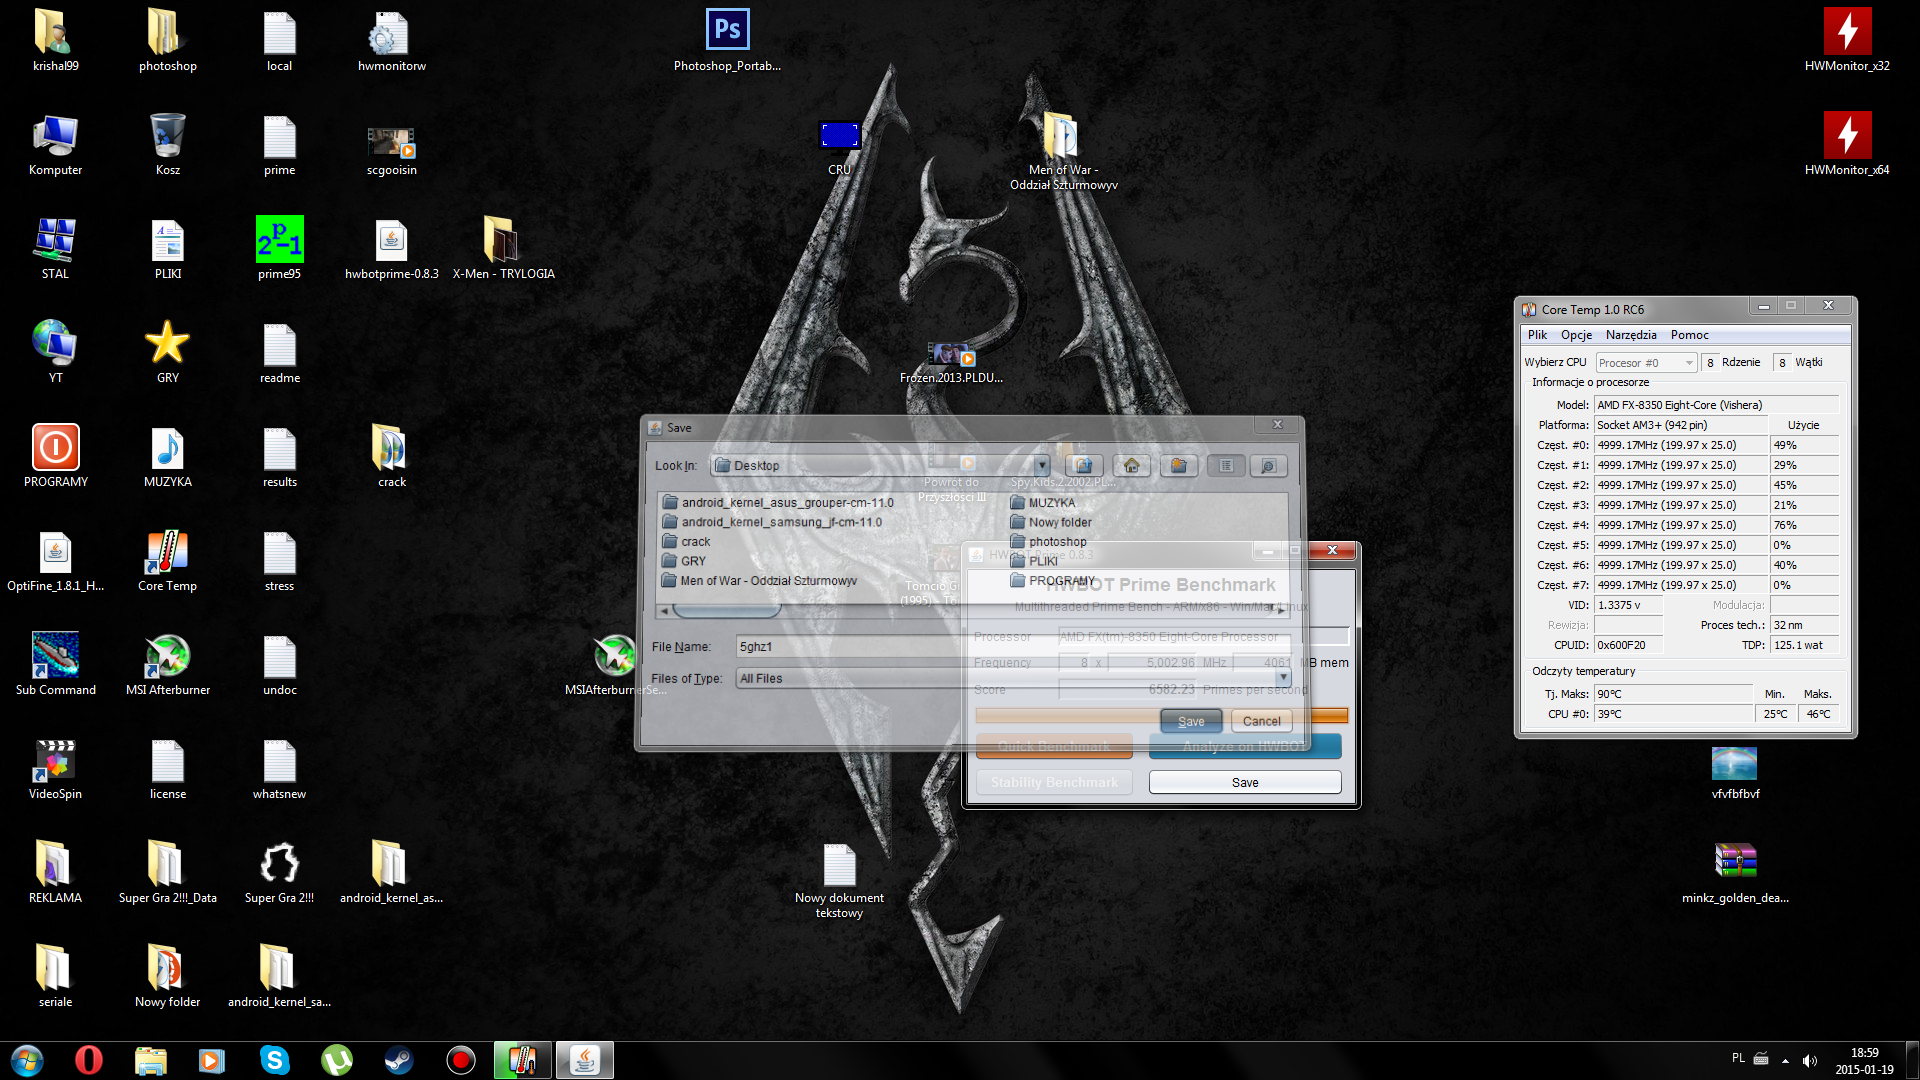This screenshot has width=1920, height=1080.
Task: Go up one level in Save dialog
Action: [1083, 465]
